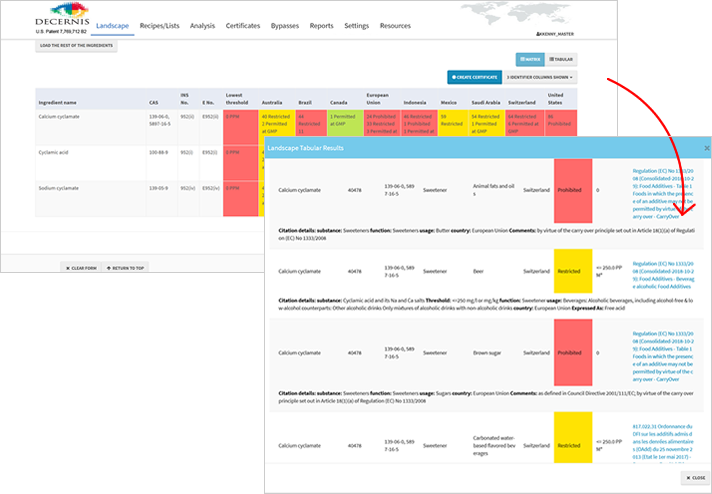
Task: Open the Analysis menu
Action: (x=203, y=26)
